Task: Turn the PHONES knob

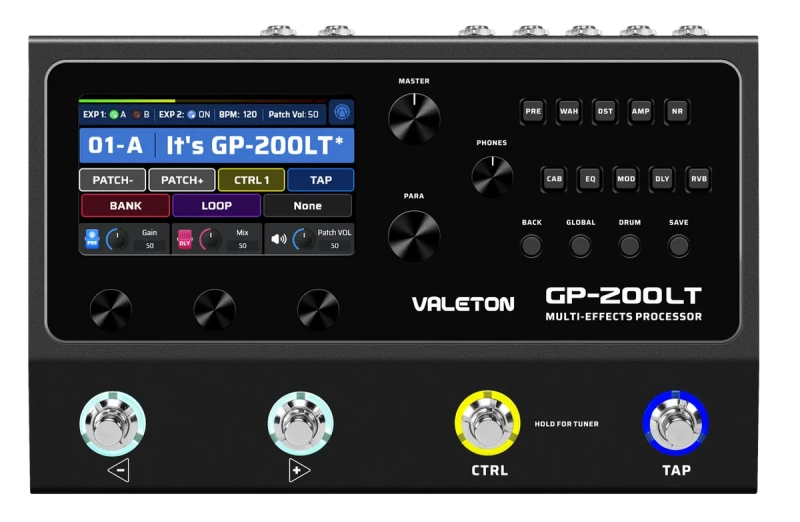Action: [492, 176]
